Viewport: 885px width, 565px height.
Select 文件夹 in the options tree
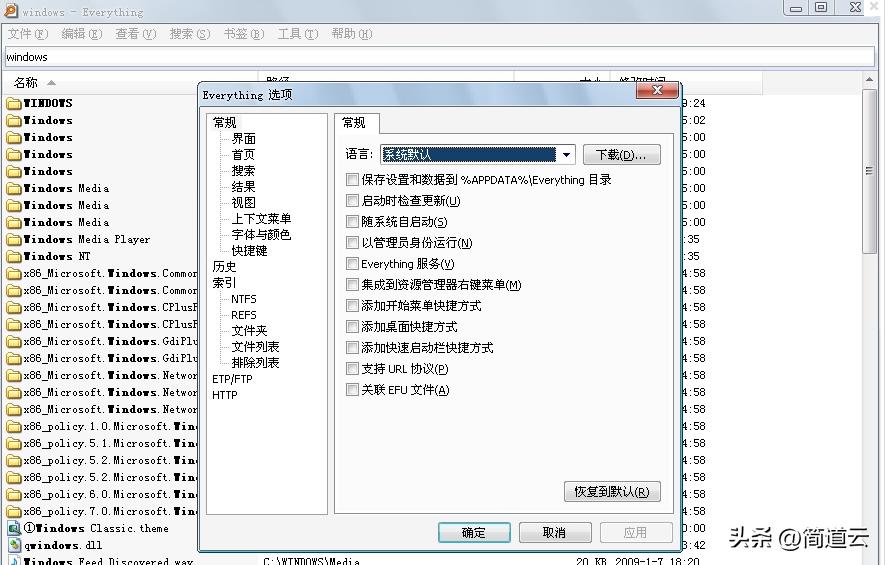[x=249, y=330]
